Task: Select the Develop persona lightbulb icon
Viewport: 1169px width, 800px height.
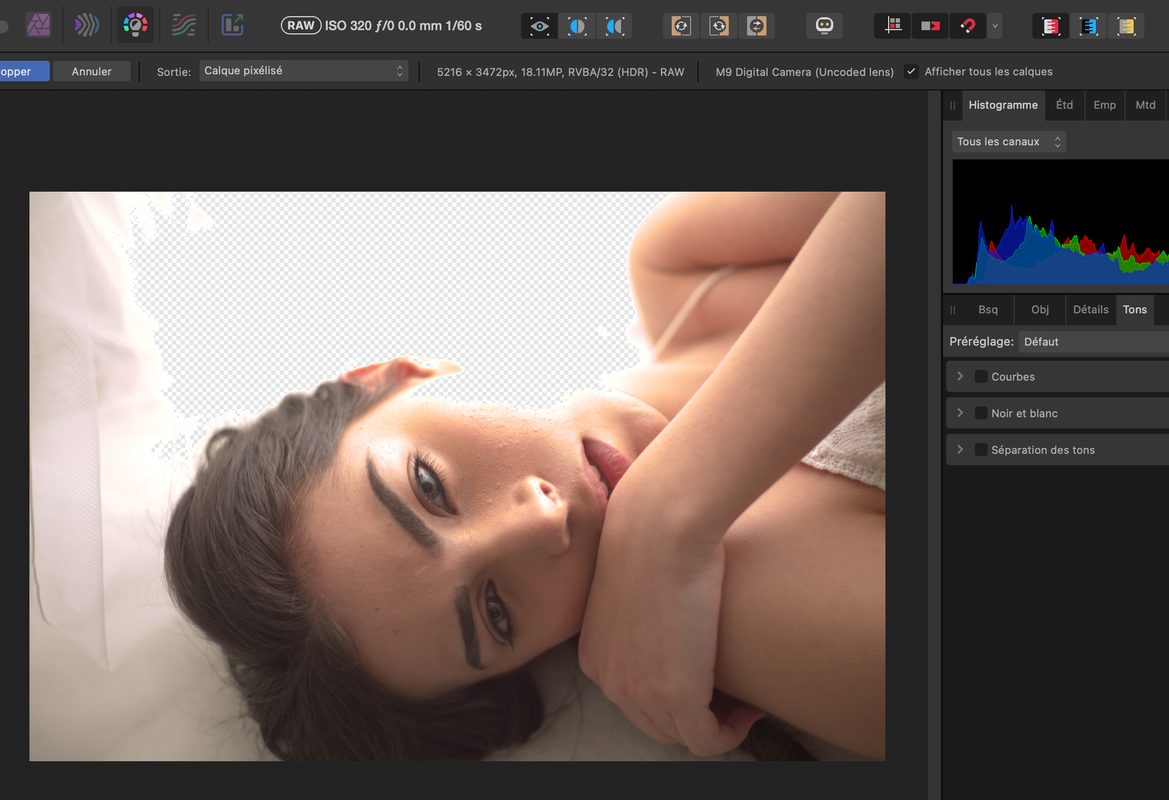Action: click(x=135, y=25)
